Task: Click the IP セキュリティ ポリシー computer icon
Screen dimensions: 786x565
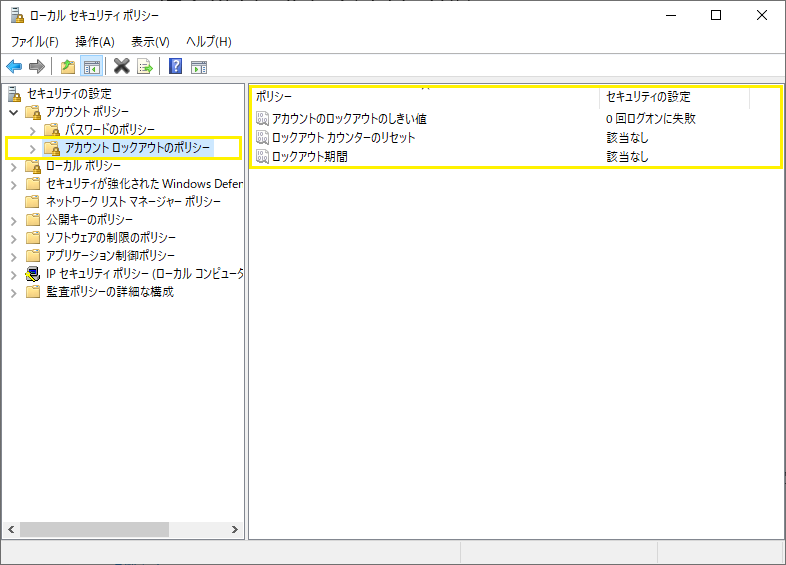Action: coord(33,274)
